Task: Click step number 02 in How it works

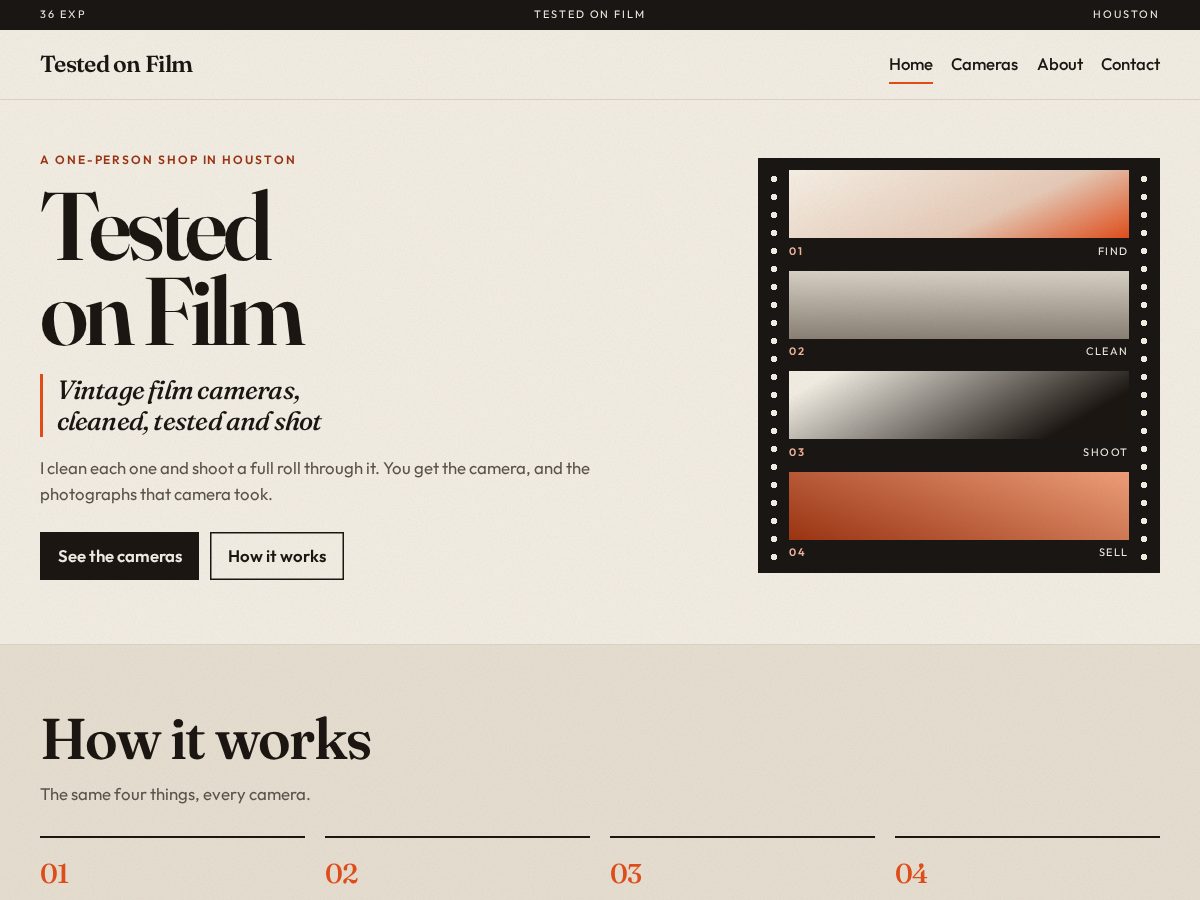Action: (341, 874)
